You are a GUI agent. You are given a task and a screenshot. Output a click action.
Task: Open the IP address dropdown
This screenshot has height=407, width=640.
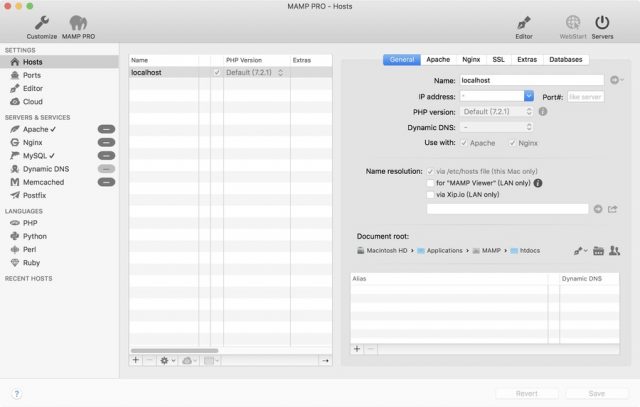(529, 96)
